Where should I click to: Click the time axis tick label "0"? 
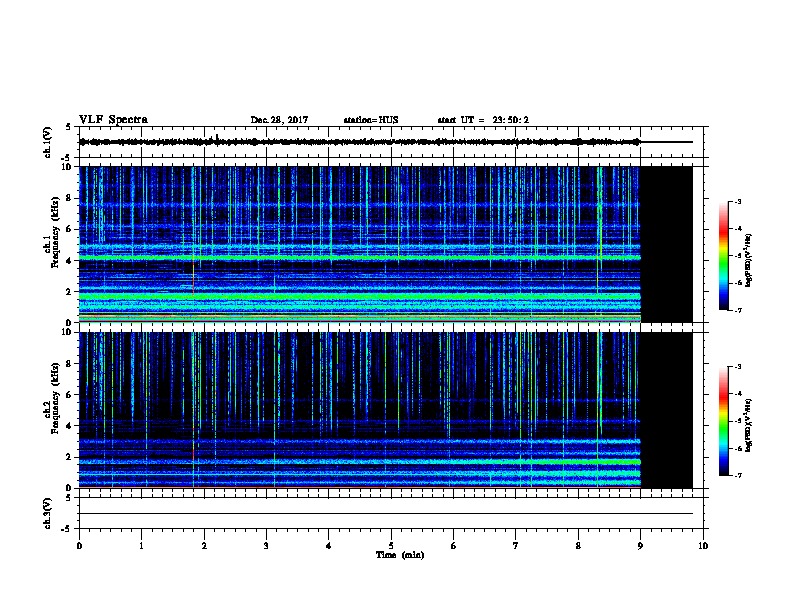pyautogui.click(x=79, y=545)
